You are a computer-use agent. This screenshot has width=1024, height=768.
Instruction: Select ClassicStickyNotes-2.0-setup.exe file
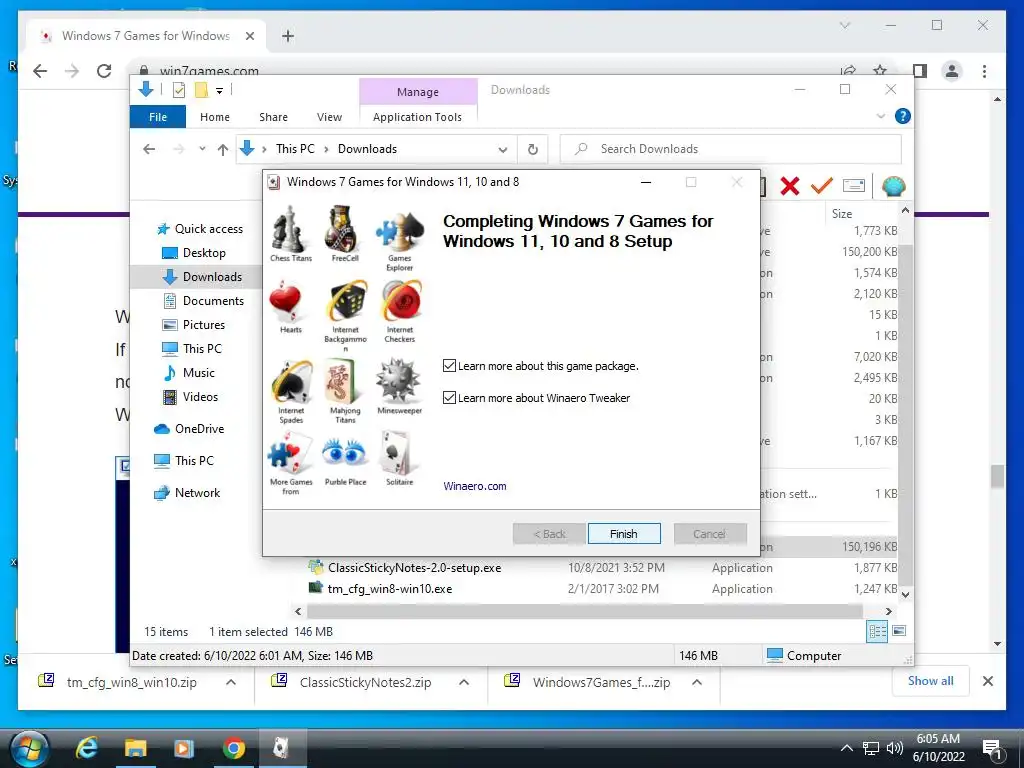coord(415,568)
